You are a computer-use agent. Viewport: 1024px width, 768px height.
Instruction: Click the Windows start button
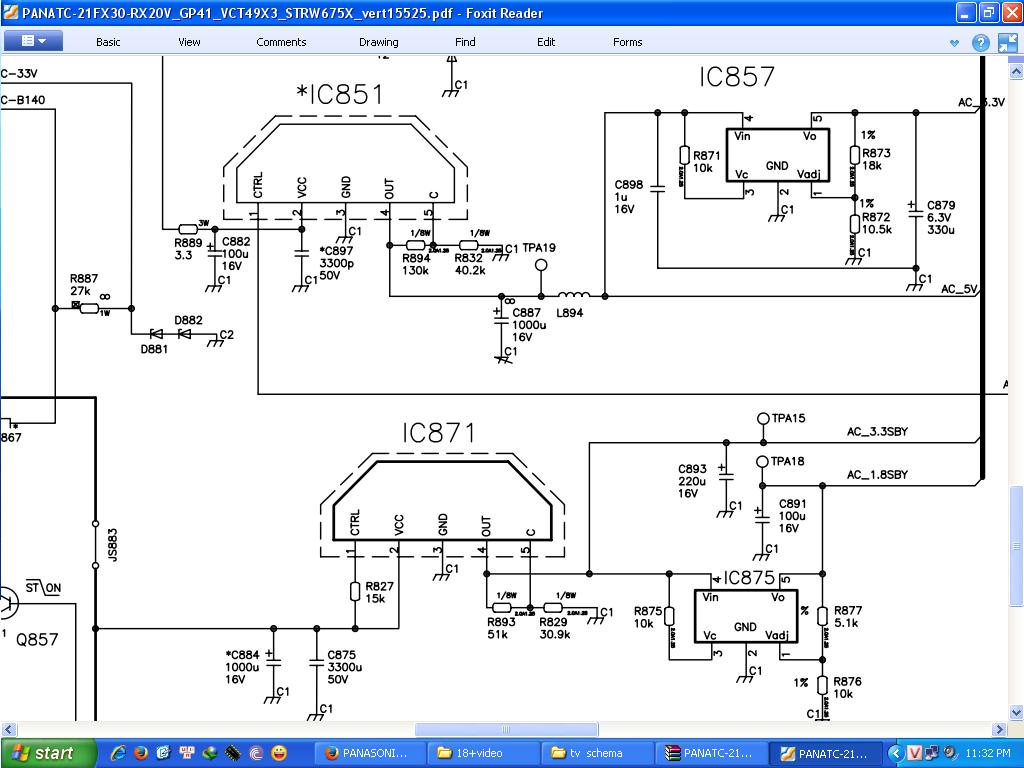(x=48, y=753)
